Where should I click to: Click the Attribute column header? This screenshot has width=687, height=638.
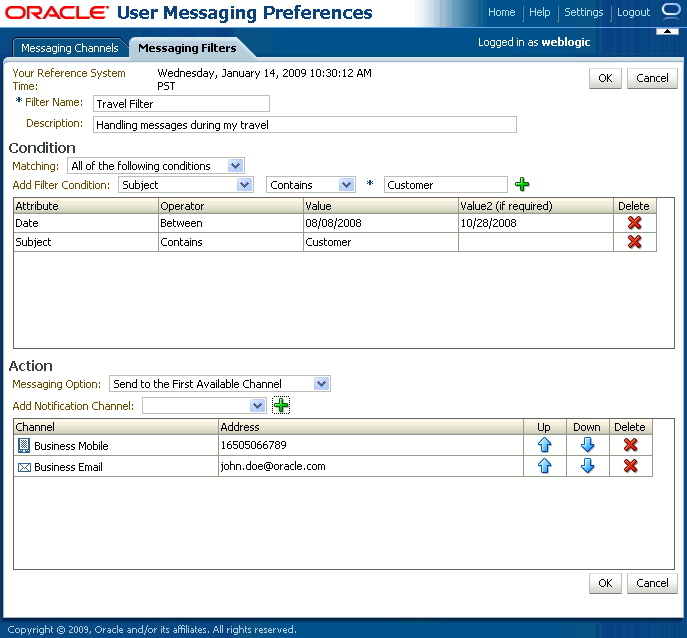coord(86,206)
